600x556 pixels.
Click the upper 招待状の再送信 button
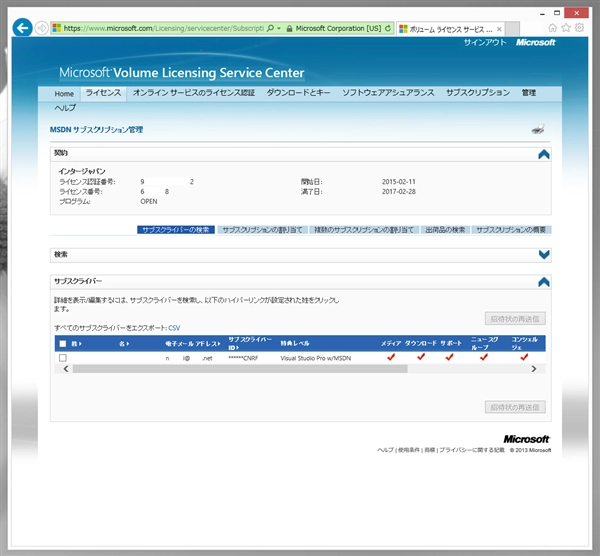[515, 319]
